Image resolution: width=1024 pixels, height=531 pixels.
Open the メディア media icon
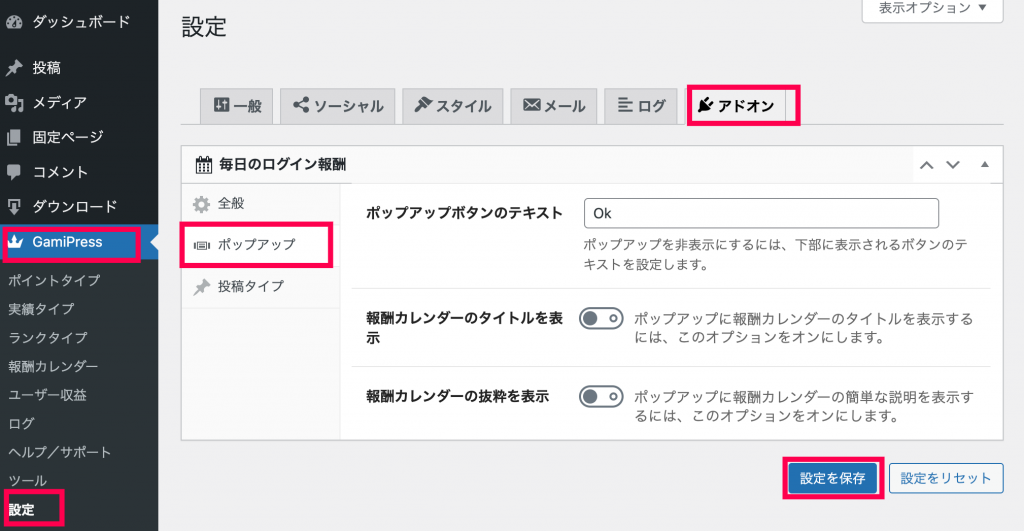(x=14, y=103)
